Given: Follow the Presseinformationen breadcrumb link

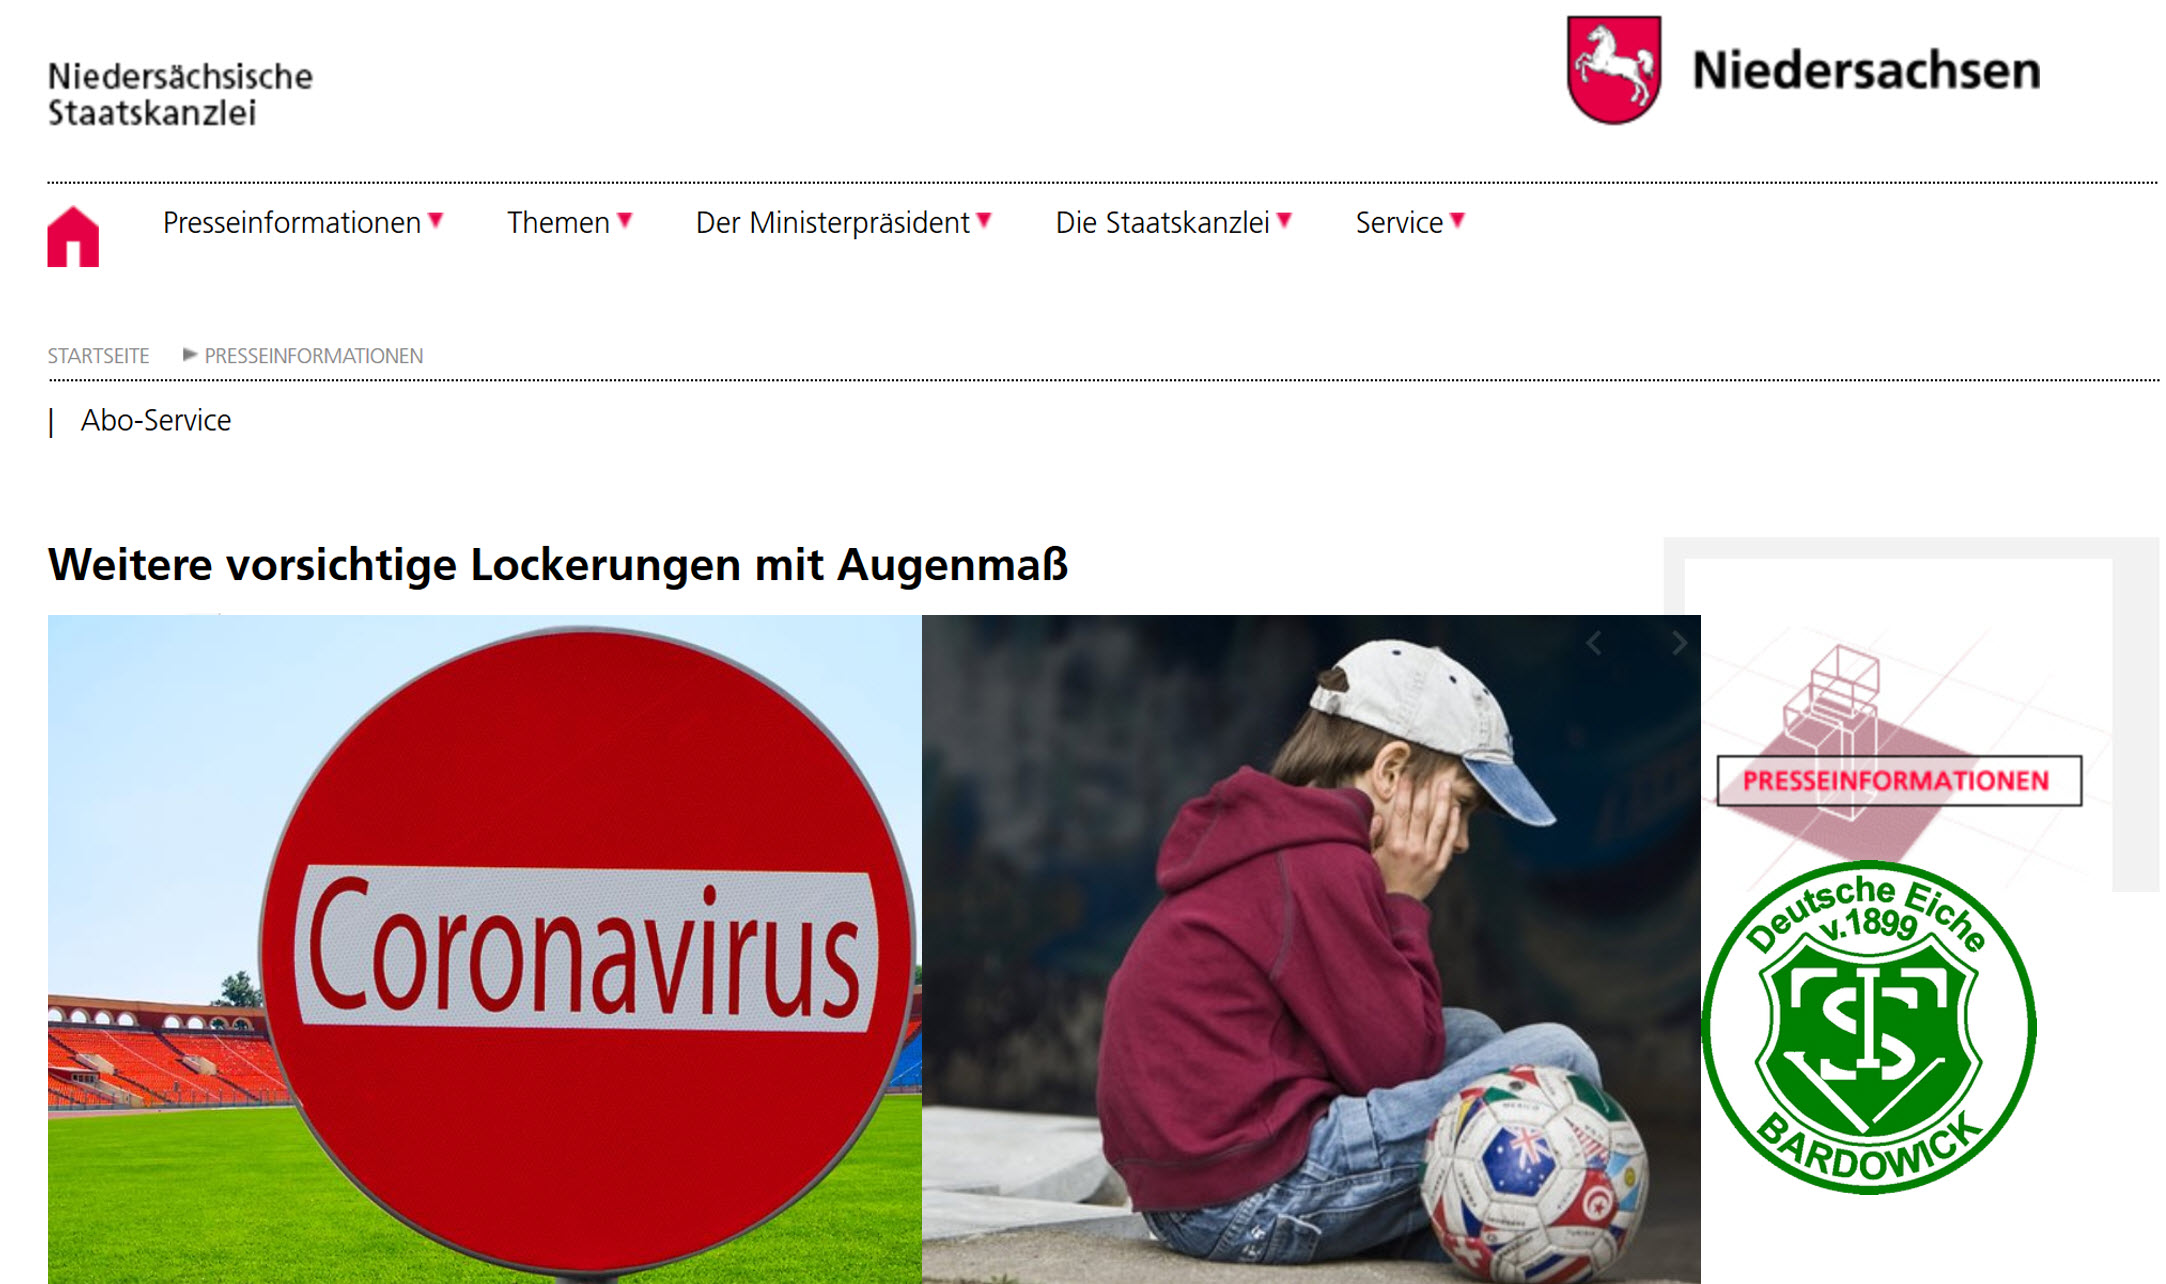Looking at the screenshot, I should [x=313, y=356].
